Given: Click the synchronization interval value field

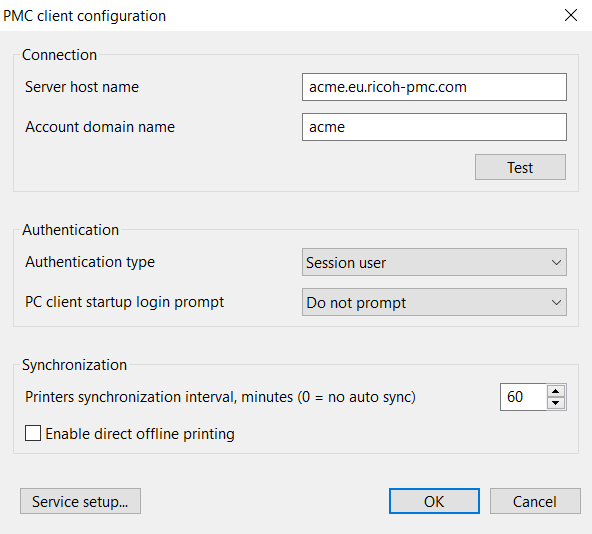Looking at the screenshot, I should tap(523, 397).
